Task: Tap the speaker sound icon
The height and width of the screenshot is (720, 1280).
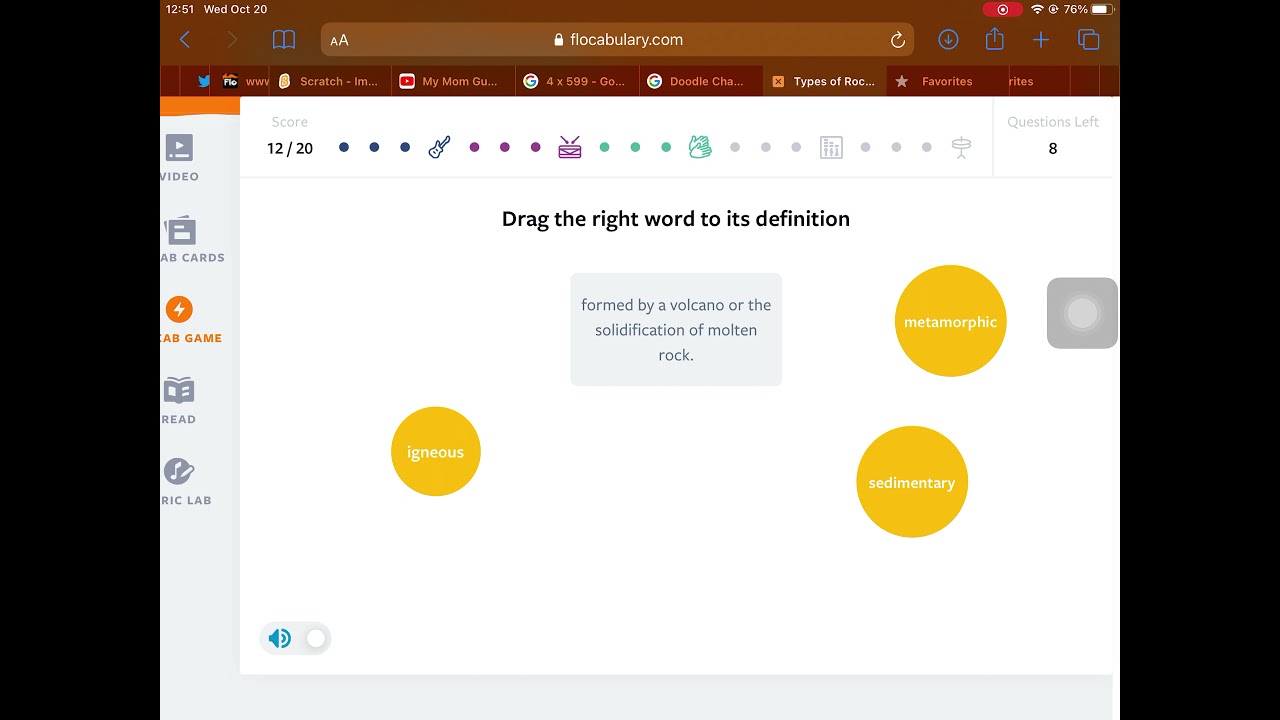Action: tap(280, 638)
